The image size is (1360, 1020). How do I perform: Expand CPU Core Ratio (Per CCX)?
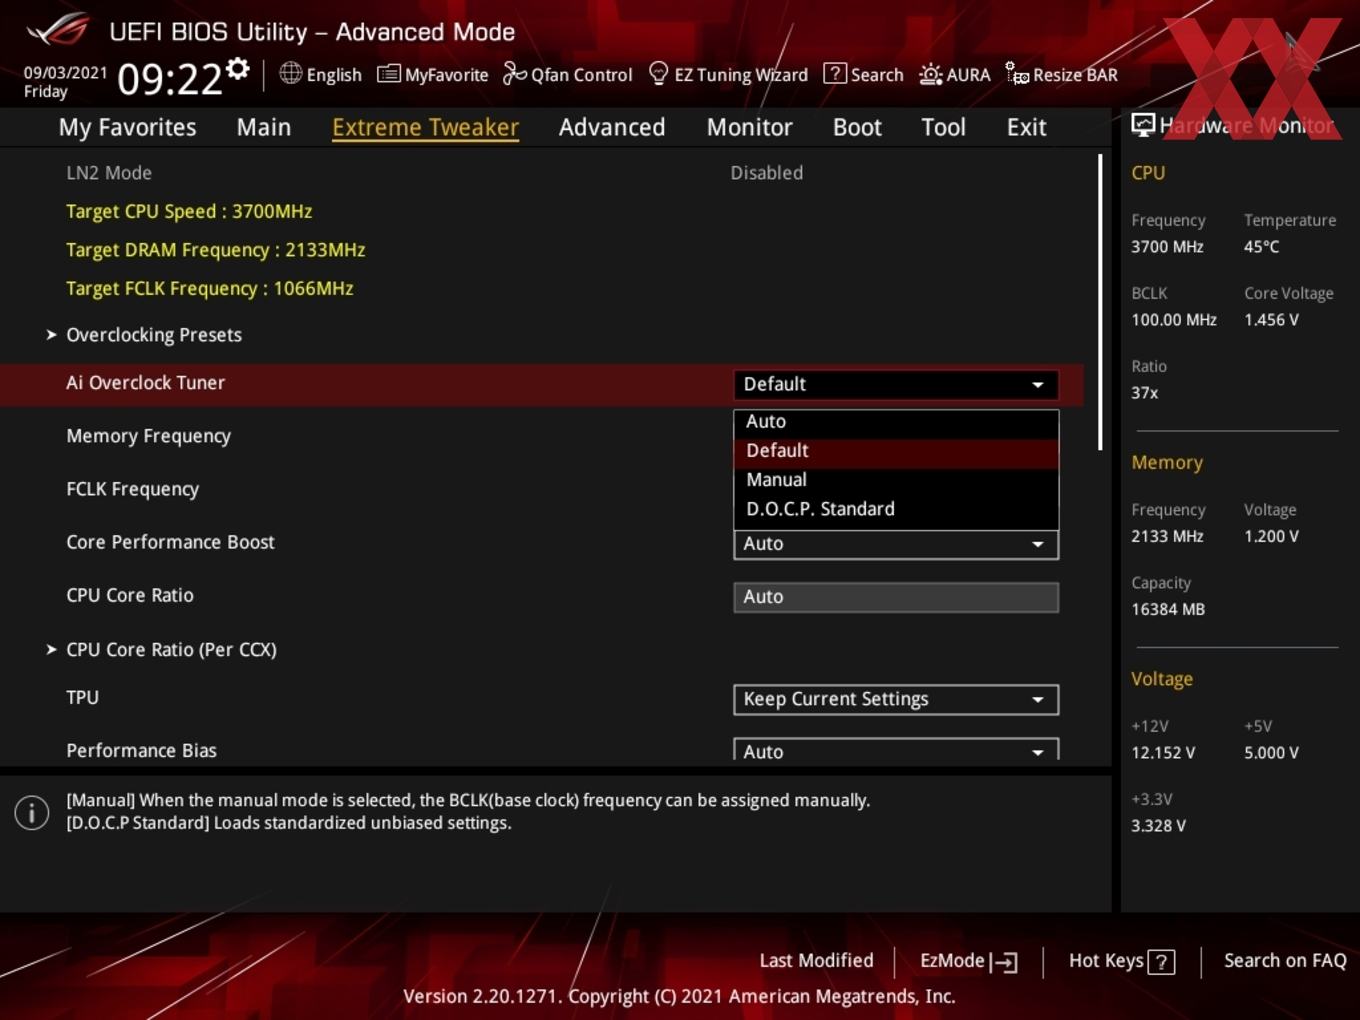(171, 649)
